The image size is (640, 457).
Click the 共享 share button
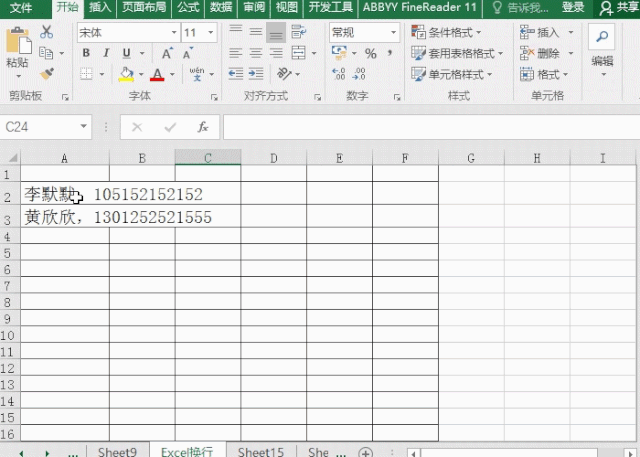pyautogui.click(x=620, y=7)
